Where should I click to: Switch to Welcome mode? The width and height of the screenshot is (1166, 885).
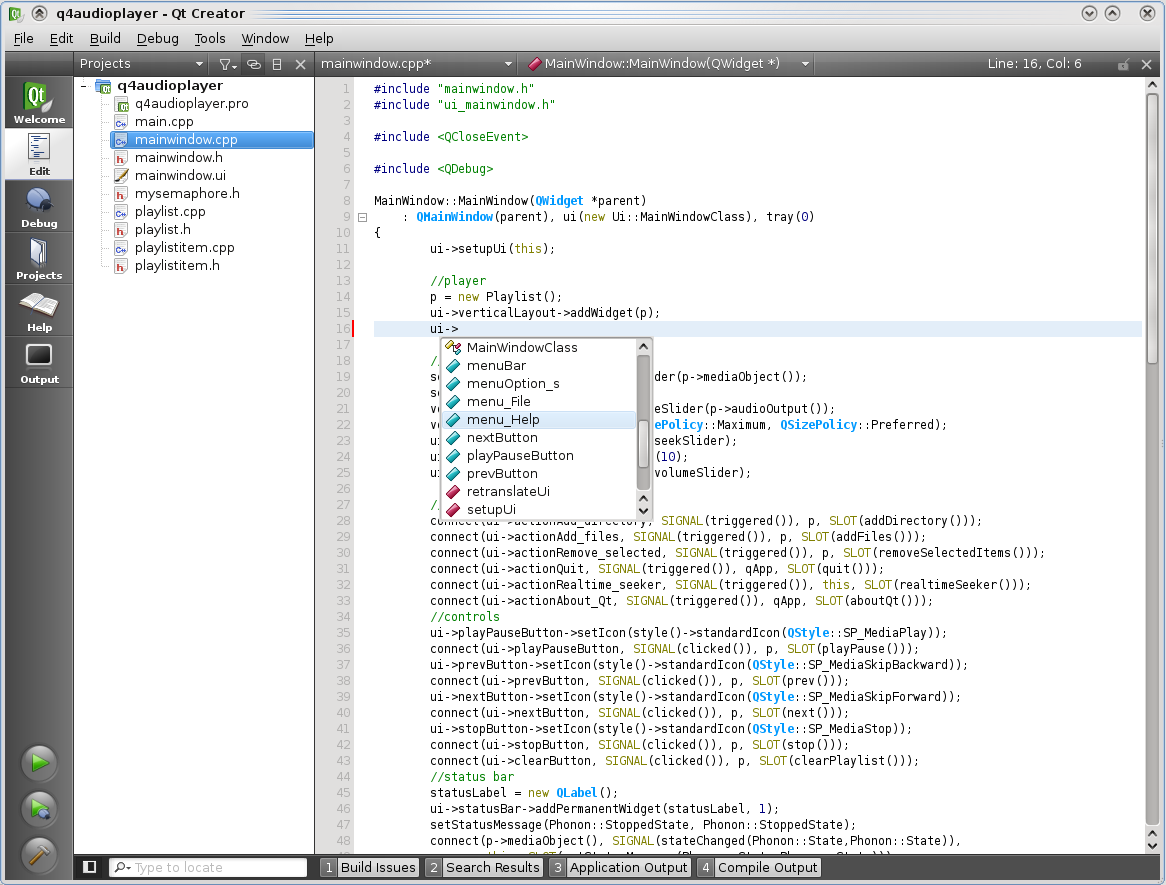tap(39, 103)
